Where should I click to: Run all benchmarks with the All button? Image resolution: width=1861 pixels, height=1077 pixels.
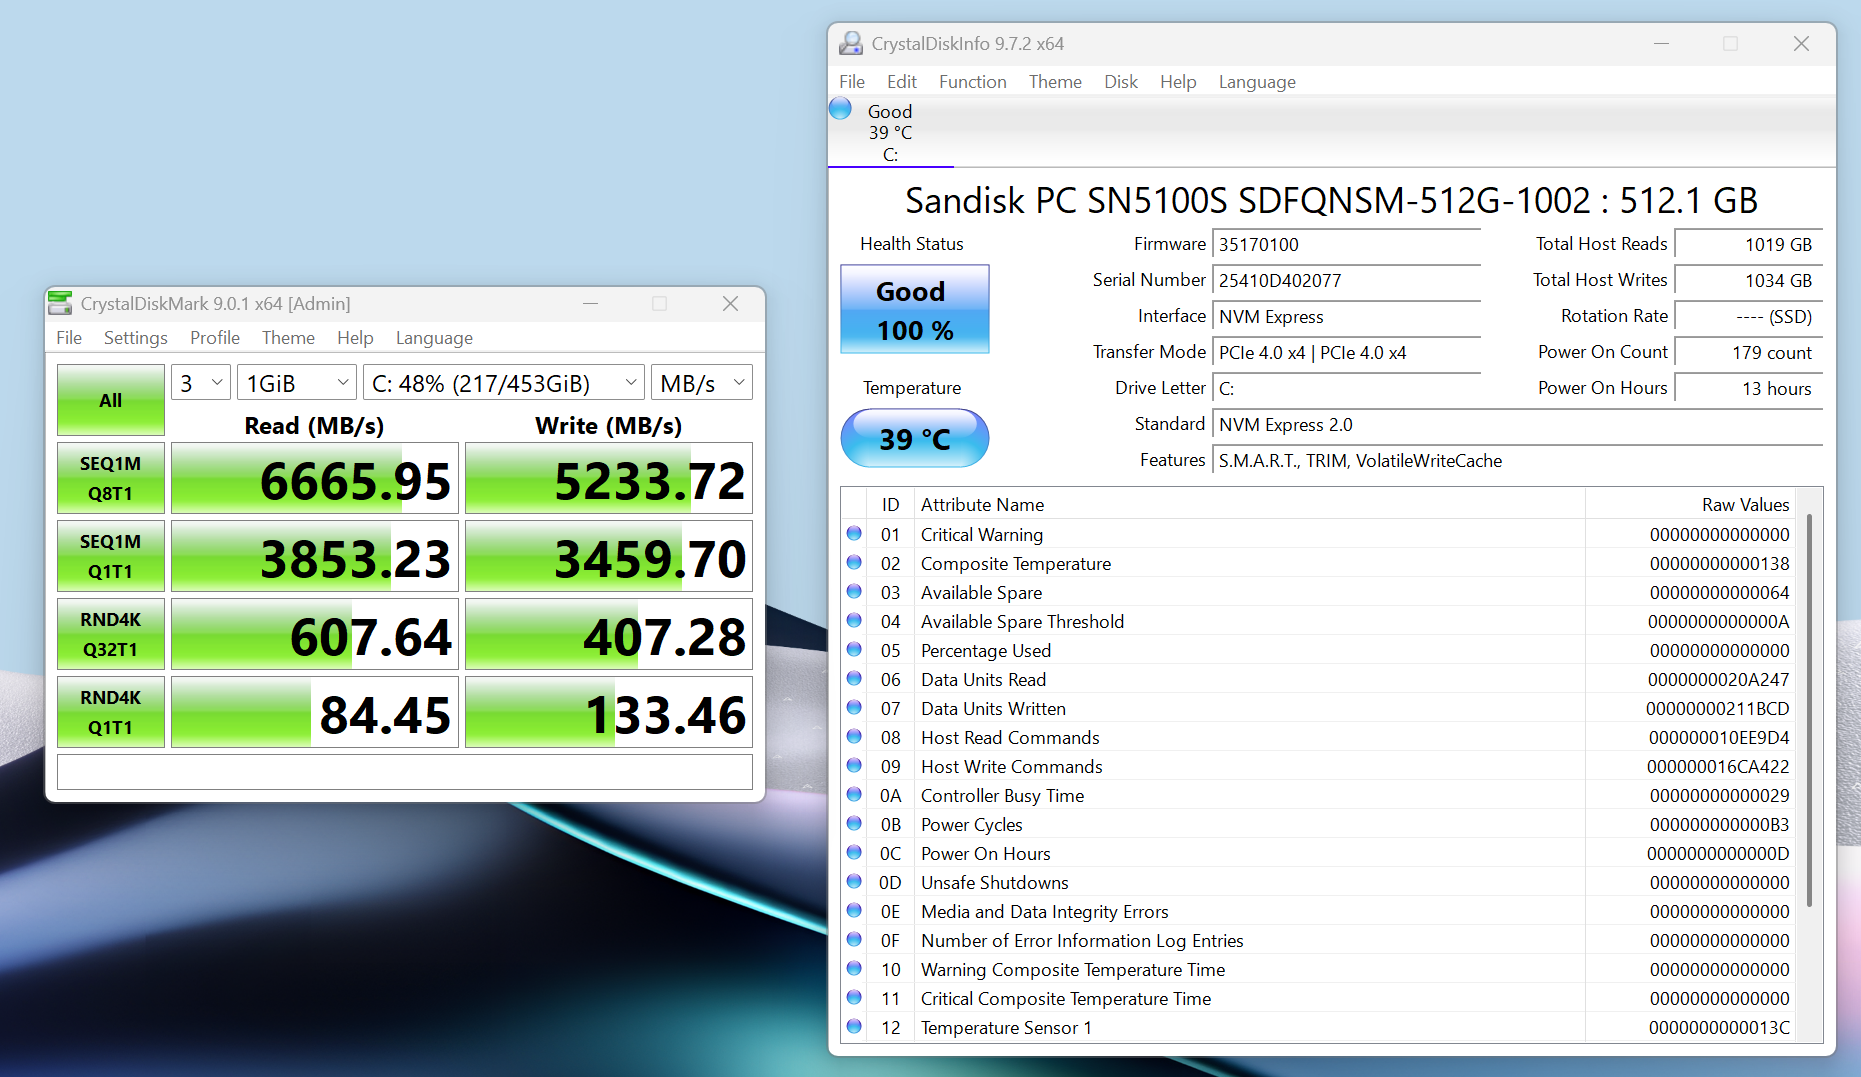coord(111,400)
